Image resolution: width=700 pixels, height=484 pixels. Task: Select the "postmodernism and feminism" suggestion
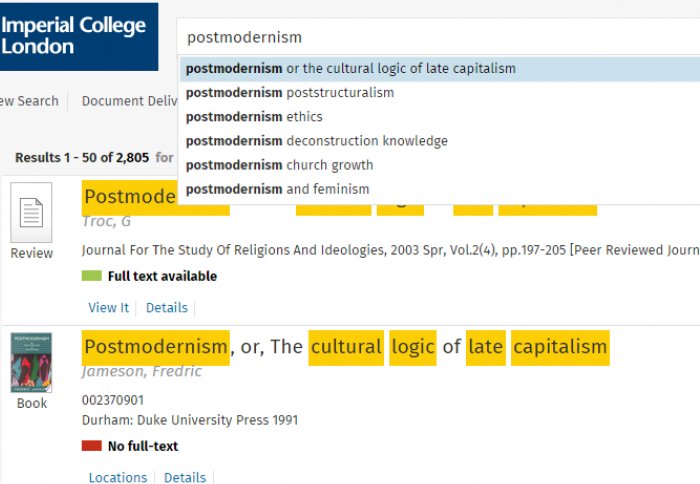pos(277,189)
